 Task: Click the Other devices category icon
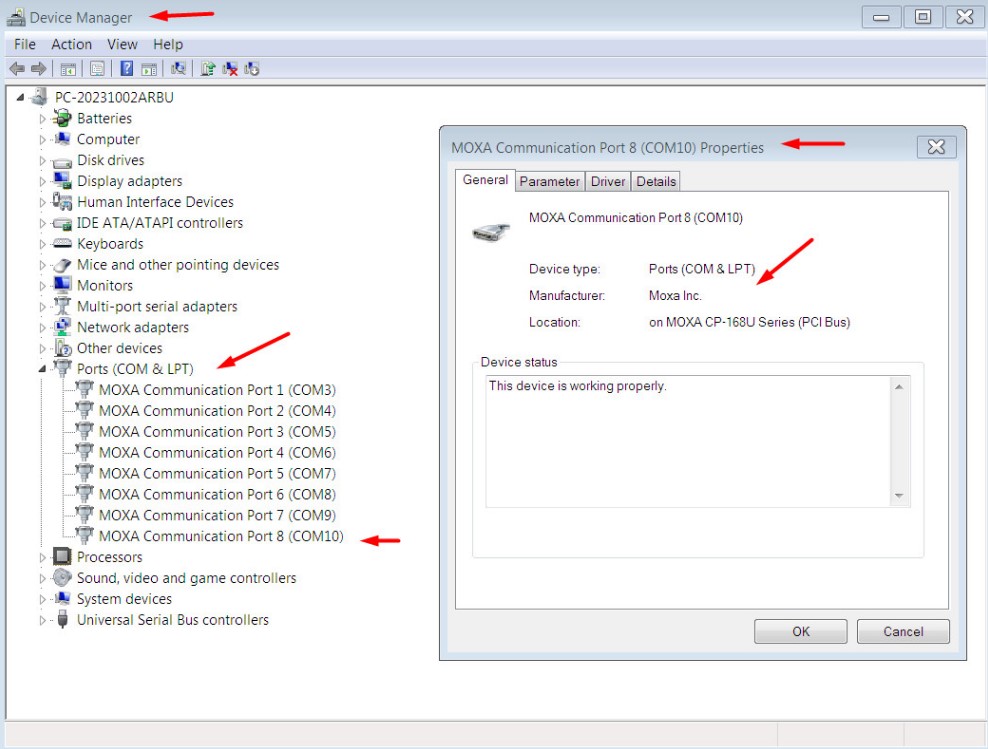62,348
